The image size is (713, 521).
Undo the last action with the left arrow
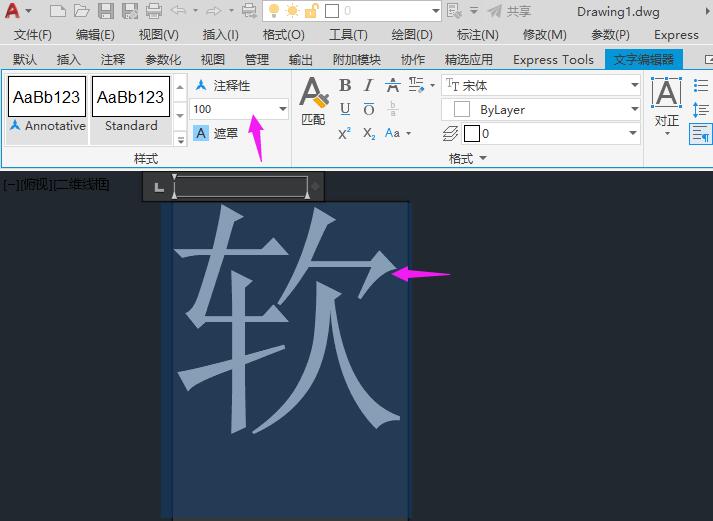178,10
